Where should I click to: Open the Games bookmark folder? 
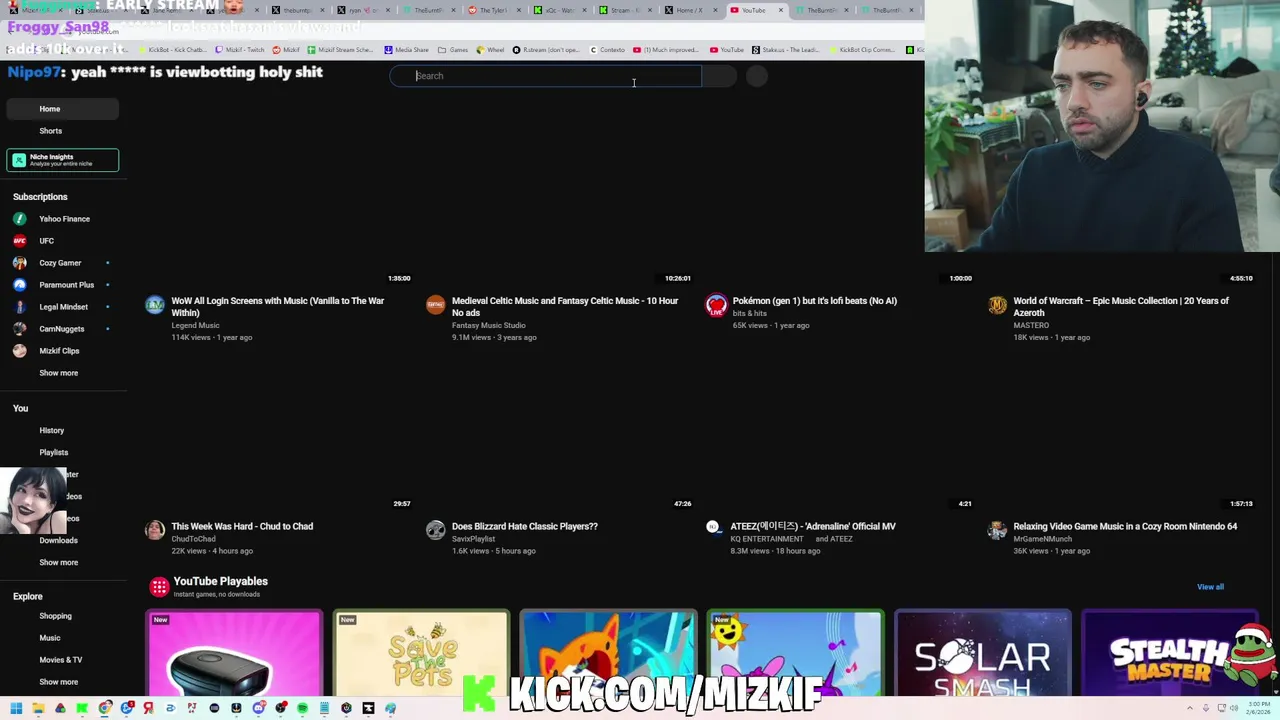pyautogui.click(x=454, y=50)
